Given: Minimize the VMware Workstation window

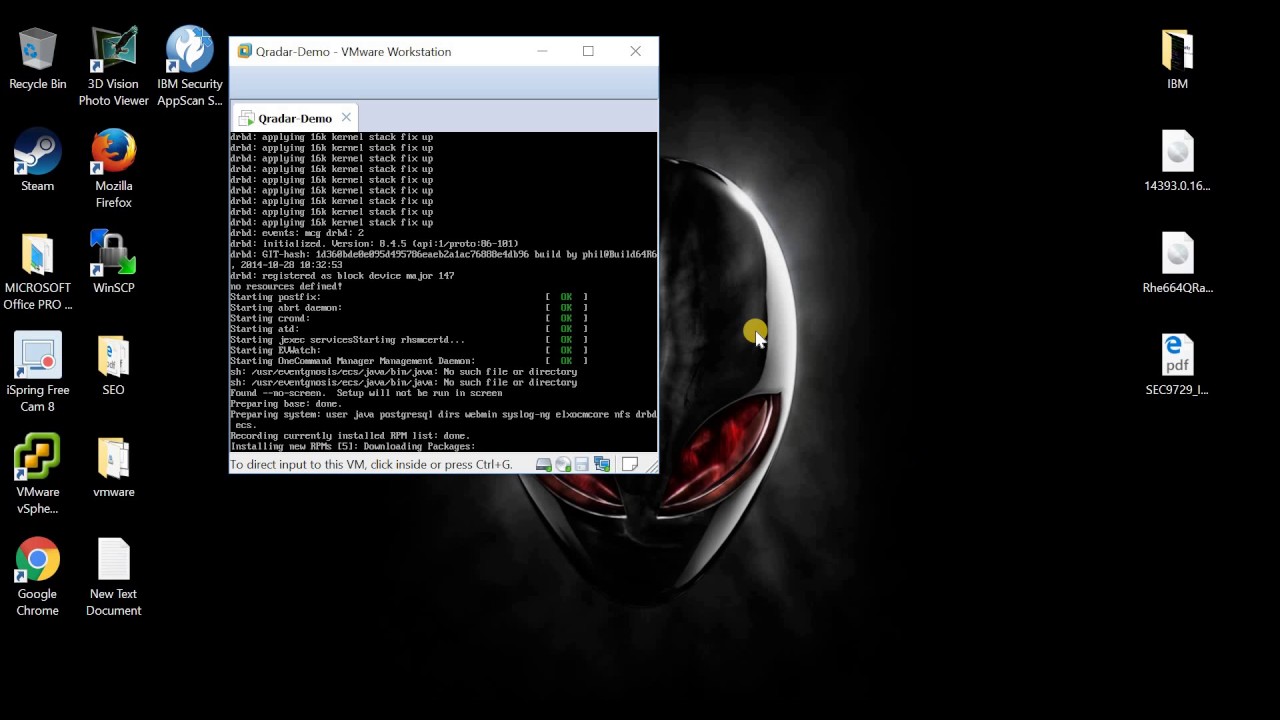Looking at the screenshot, I should pyautogui.click(x=542, y=51).
